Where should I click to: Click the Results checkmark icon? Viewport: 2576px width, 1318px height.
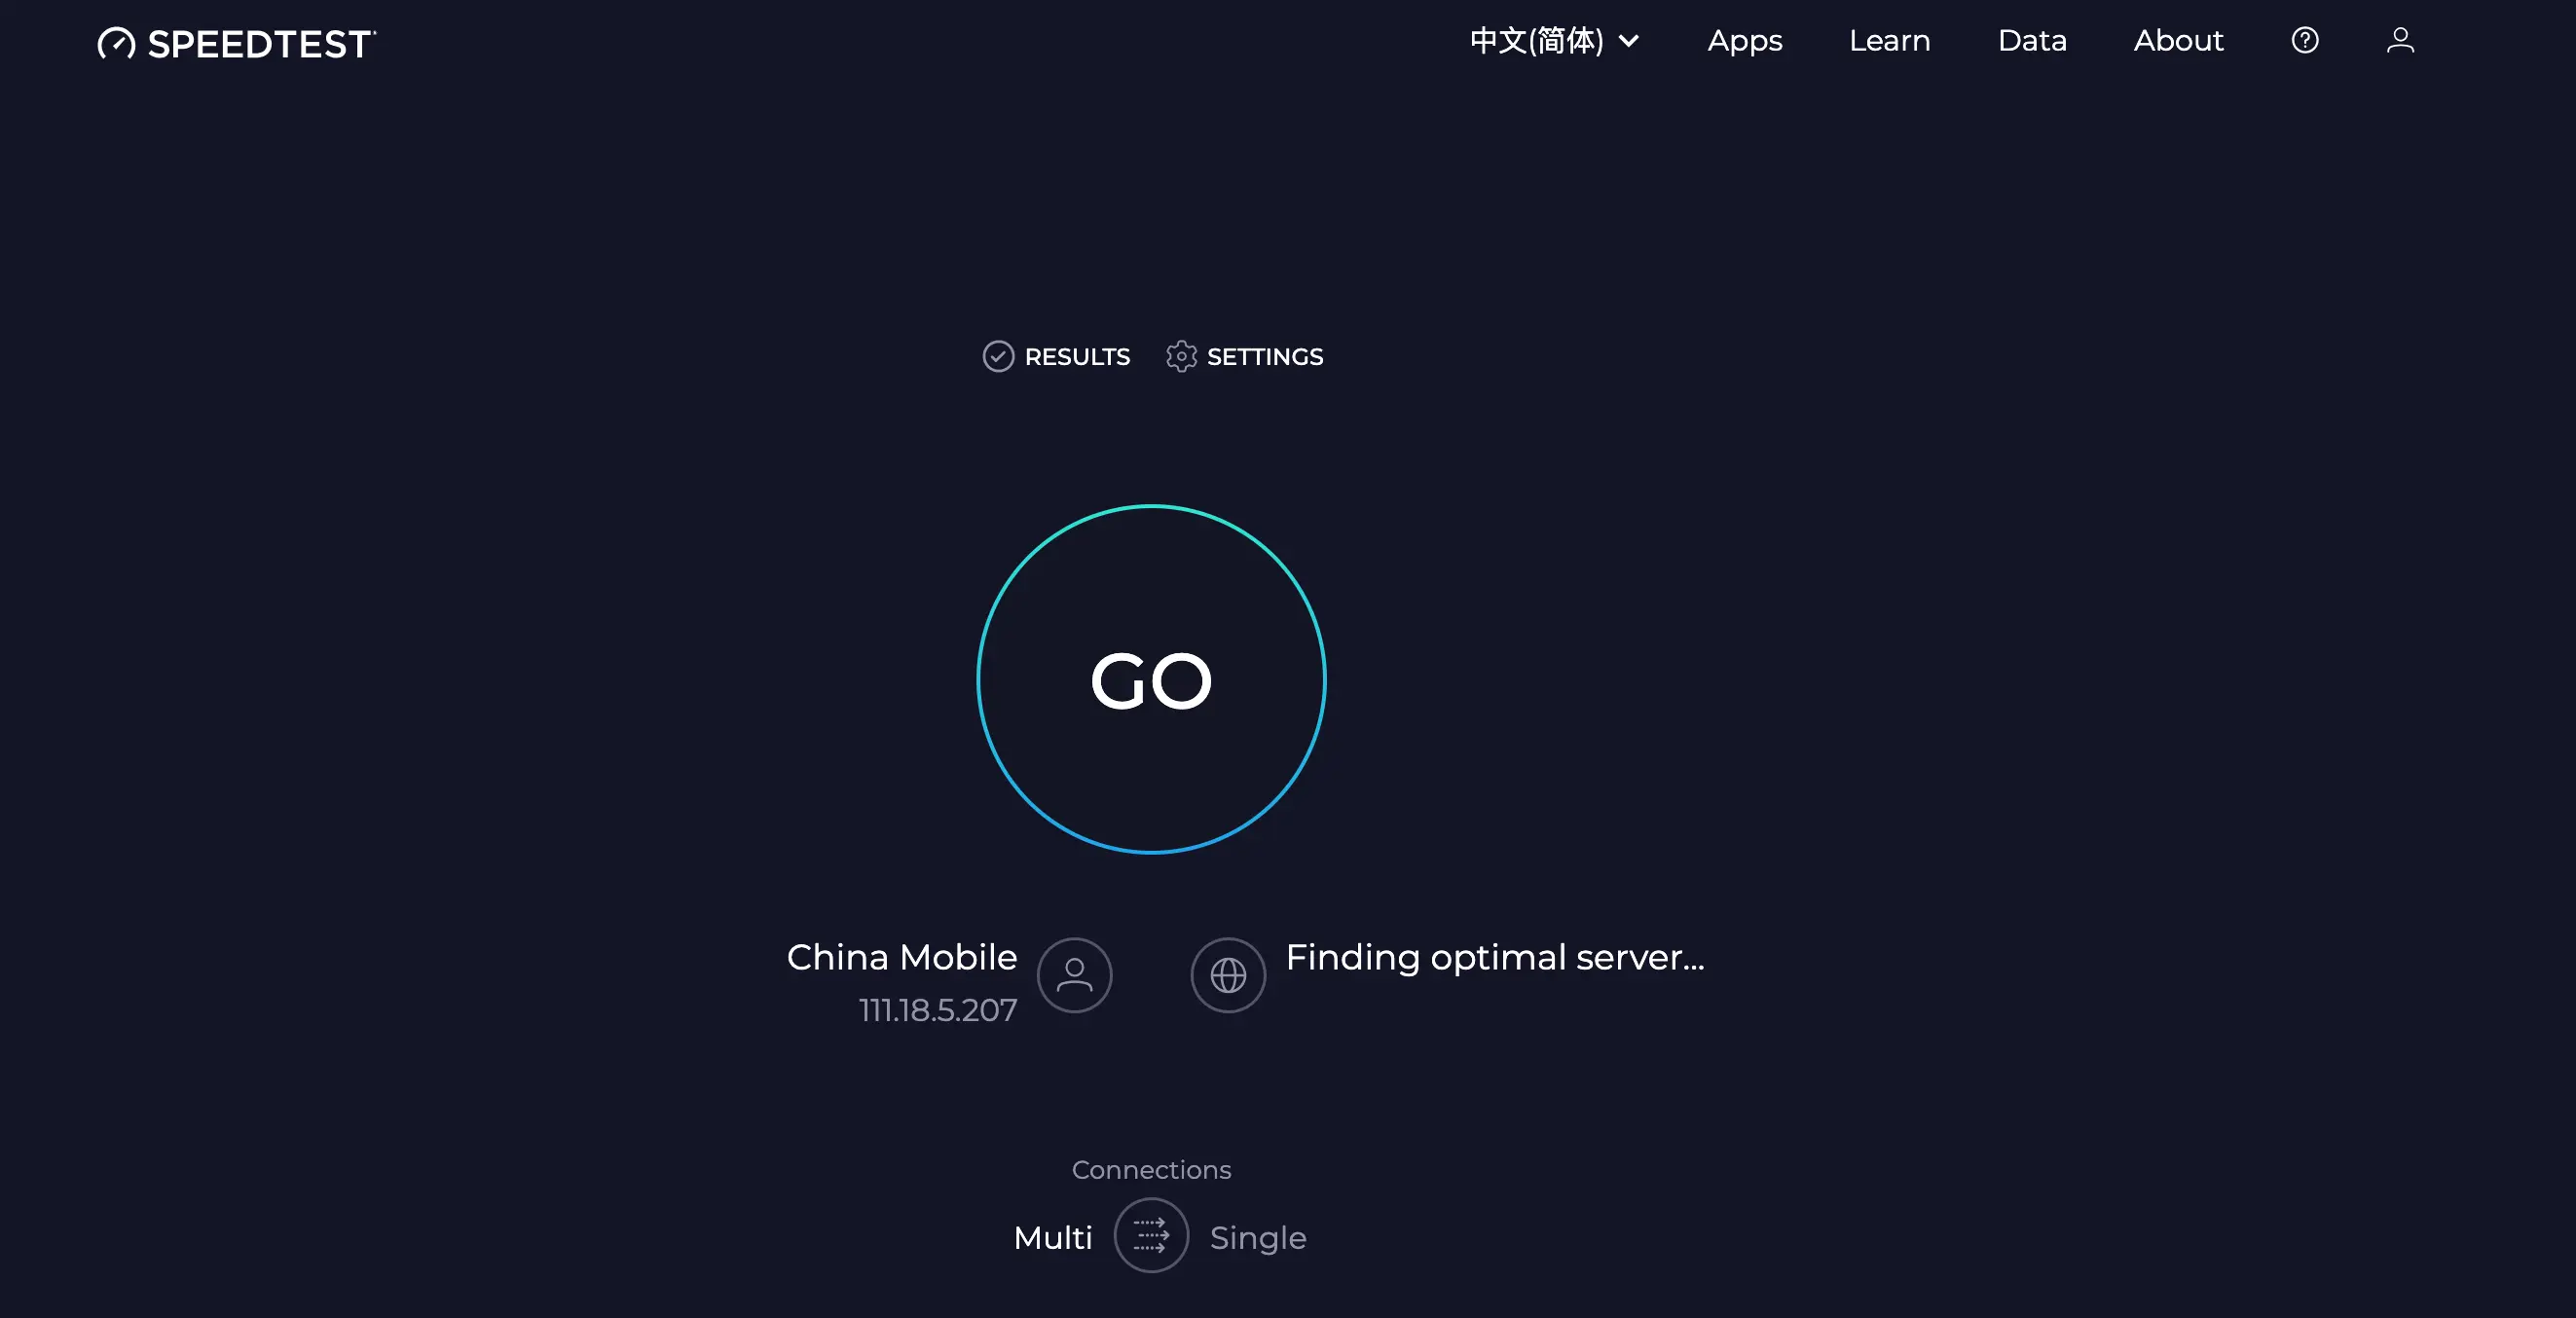tap(998, 356)
